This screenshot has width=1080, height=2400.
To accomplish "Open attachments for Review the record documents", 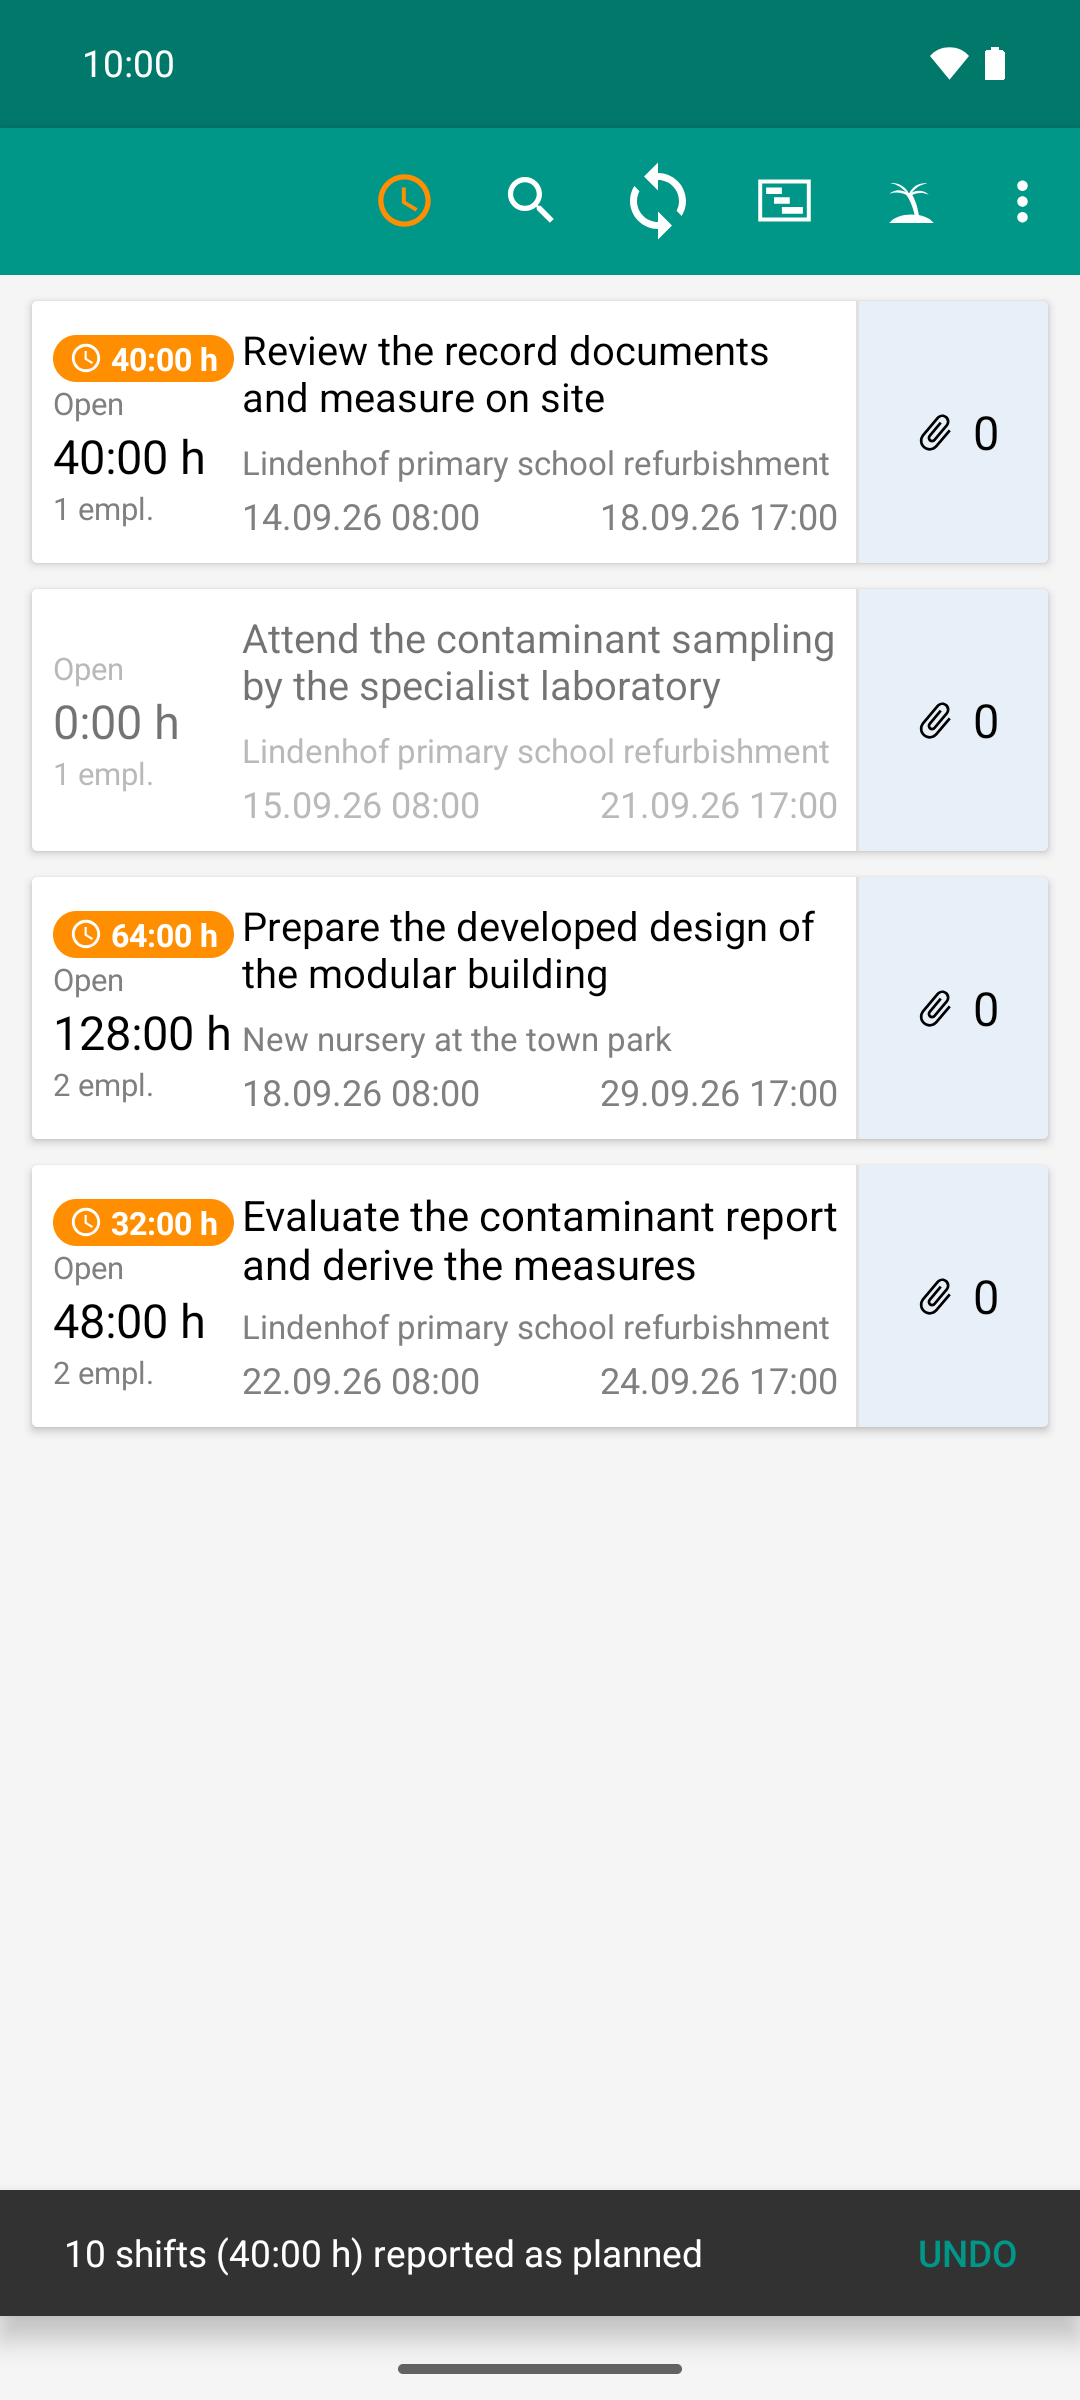I will (x=953, y=432).
